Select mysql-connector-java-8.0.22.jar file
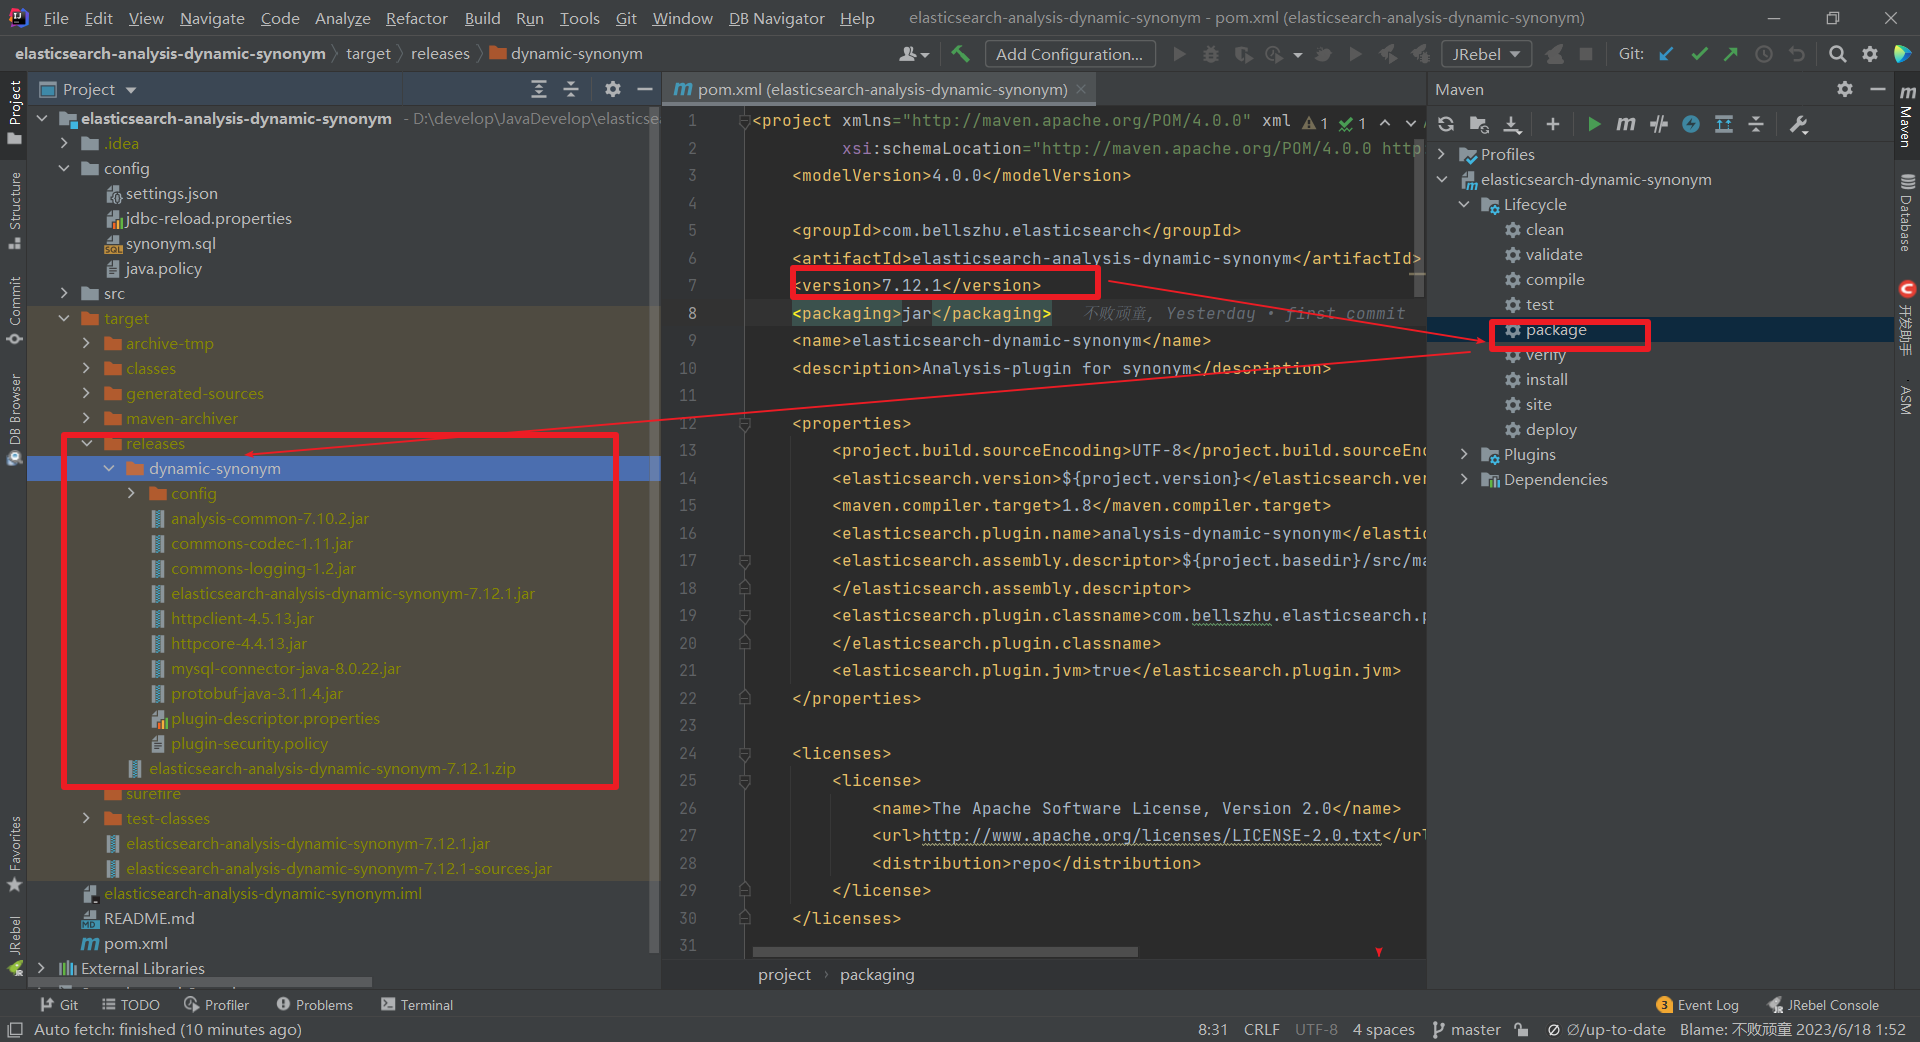The height and width of the screenshot is (1042, 1920). point(285,668)
